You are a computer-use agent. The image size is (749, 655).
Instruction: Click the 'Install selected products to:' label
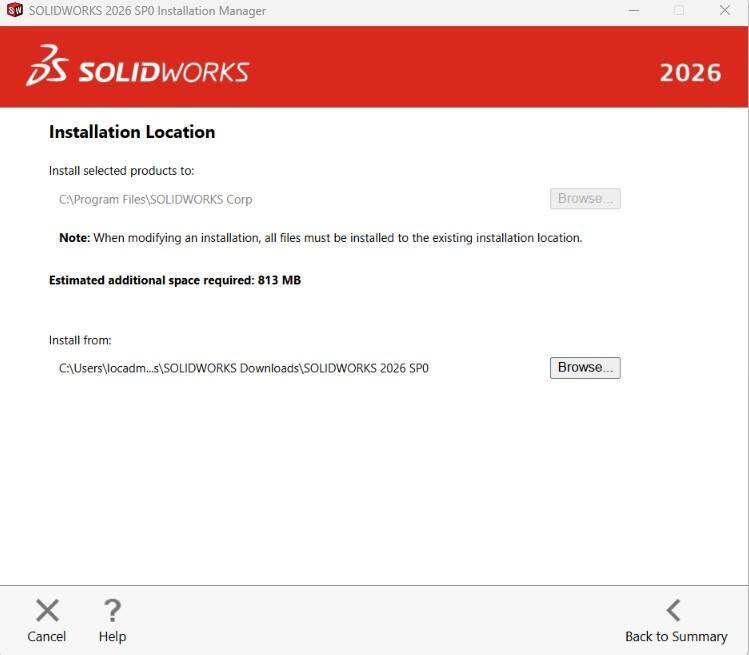[121, 171]
